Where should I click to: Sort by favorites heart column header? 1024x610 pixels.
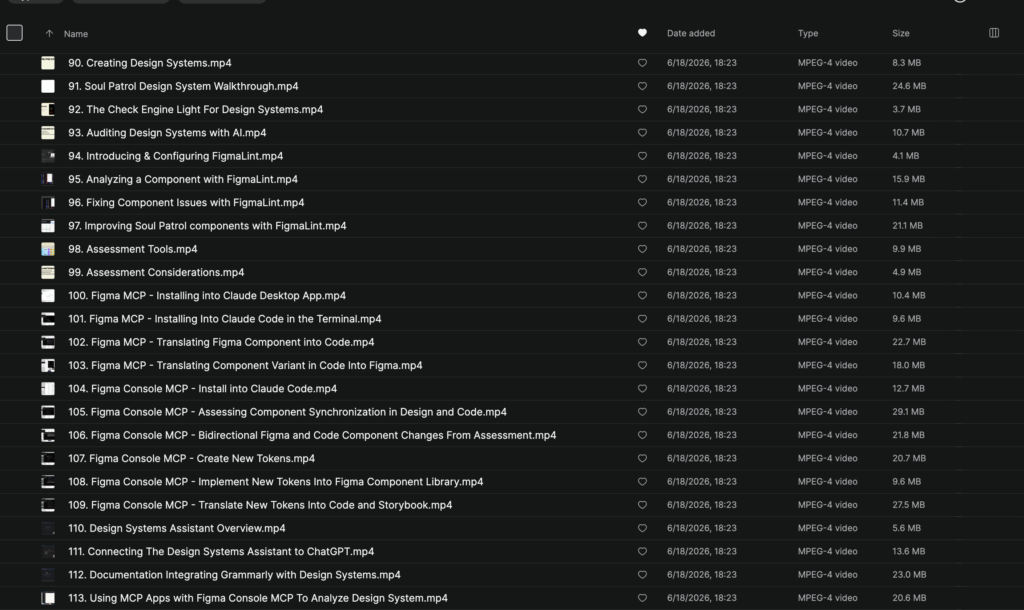point(642,33)
